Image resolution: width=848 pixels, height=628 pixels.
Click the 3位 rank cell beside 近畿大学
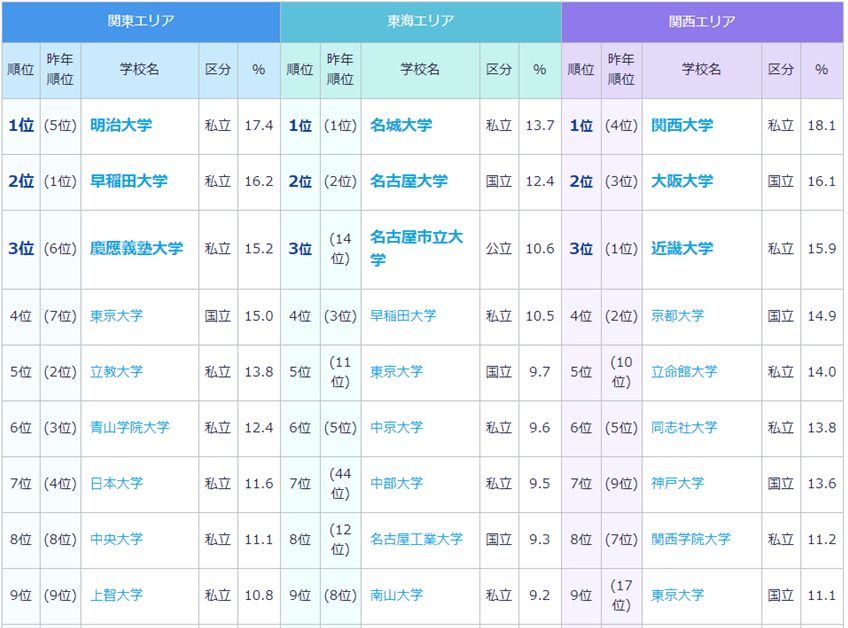pyautogui.click(x=581, y=248)
